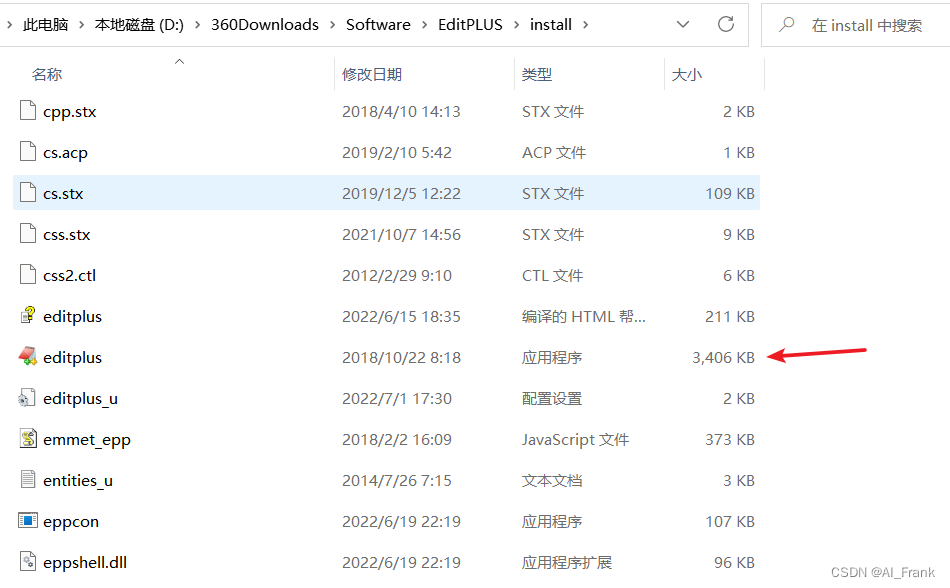The height and width of the screenshot is (588, 950).
Task: Select the file named css.stx
Action: (x=67, y=235)
